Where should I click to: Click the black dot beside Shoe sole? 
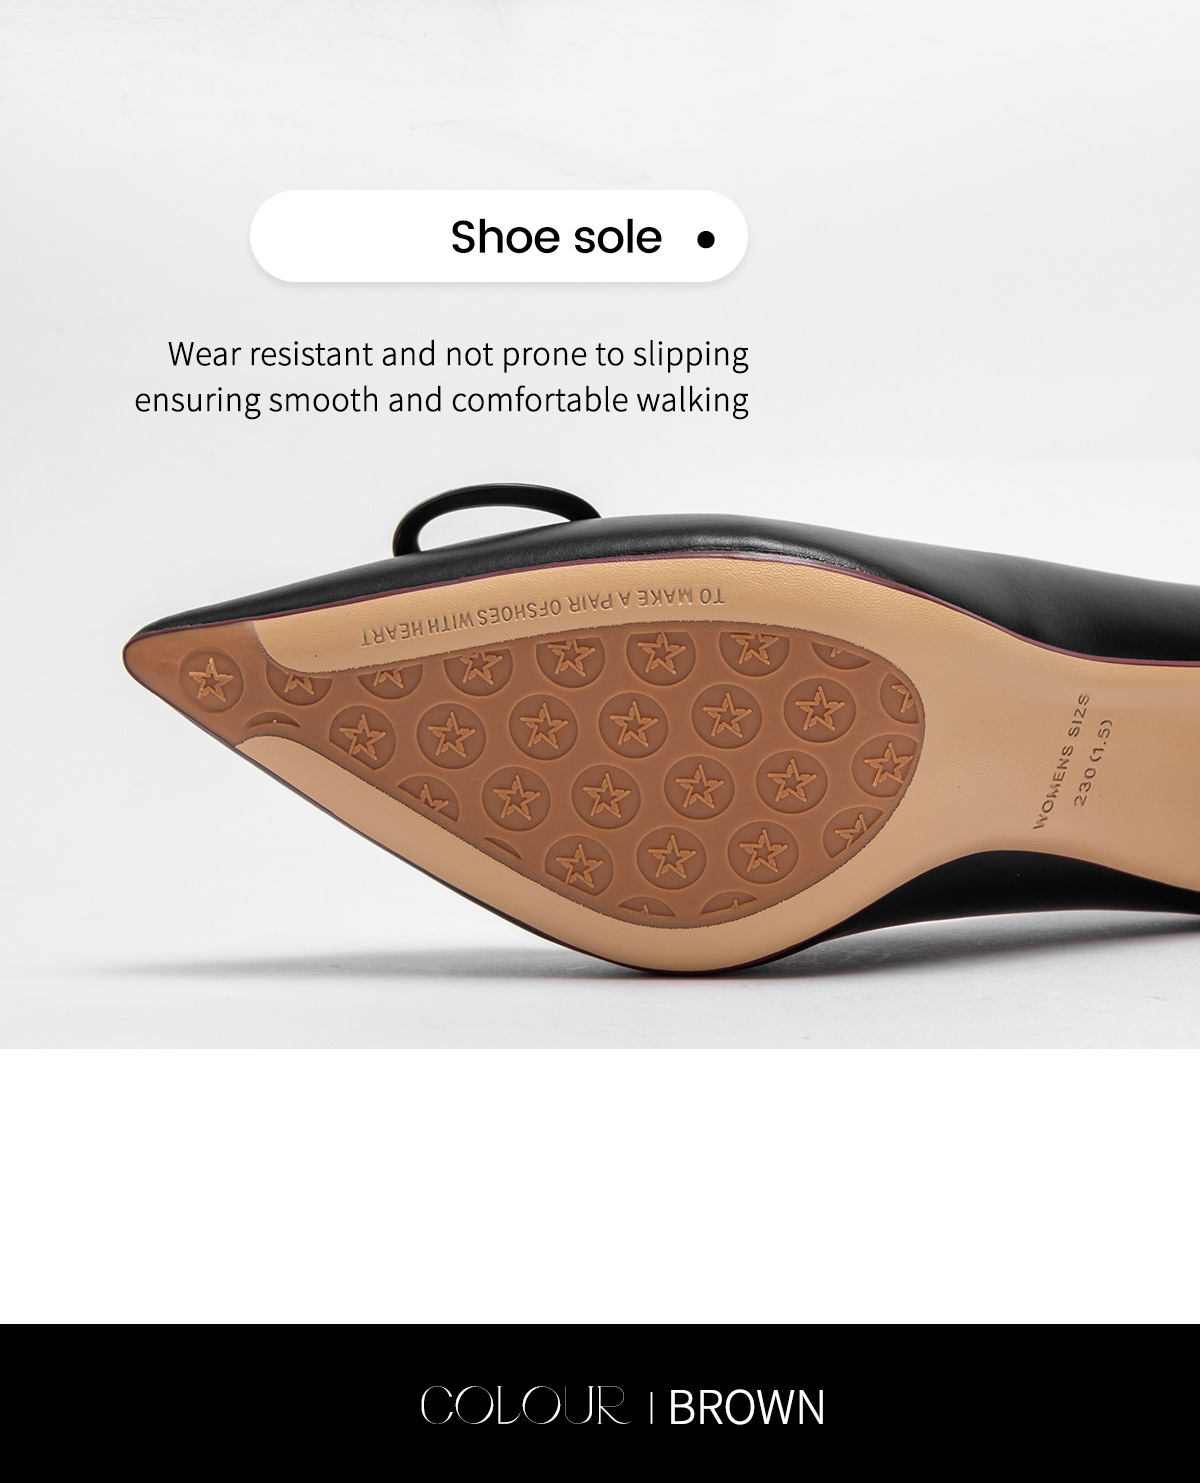pos(706,240)
